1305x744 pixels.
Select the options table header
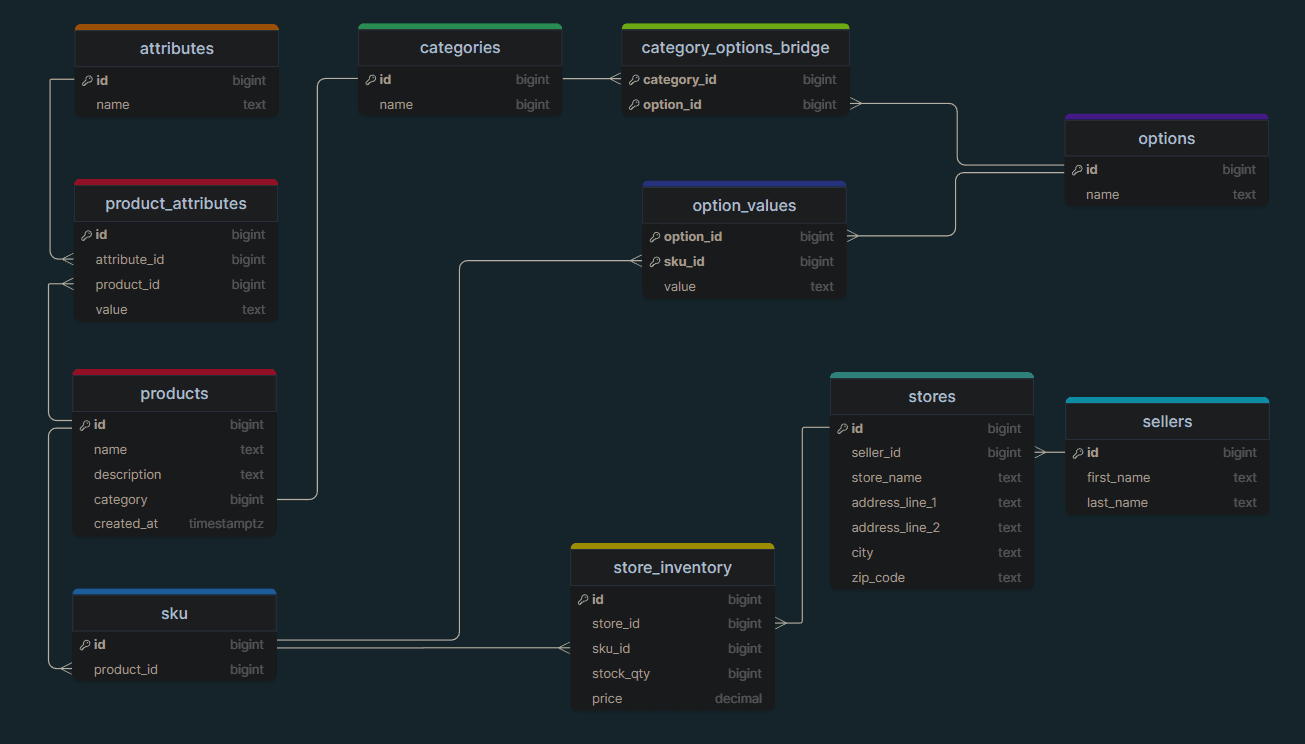(x=1167, y=139)
